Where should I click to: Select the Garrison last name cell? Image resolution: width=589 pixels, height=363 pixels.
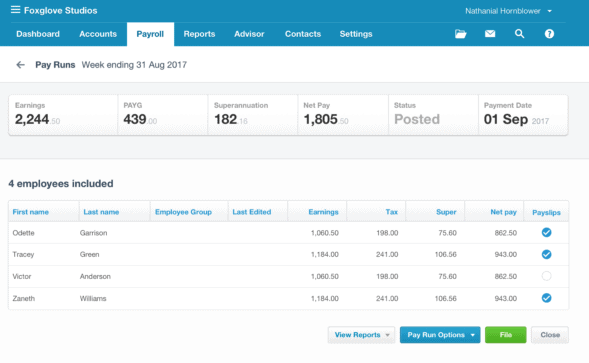point(94,233)
